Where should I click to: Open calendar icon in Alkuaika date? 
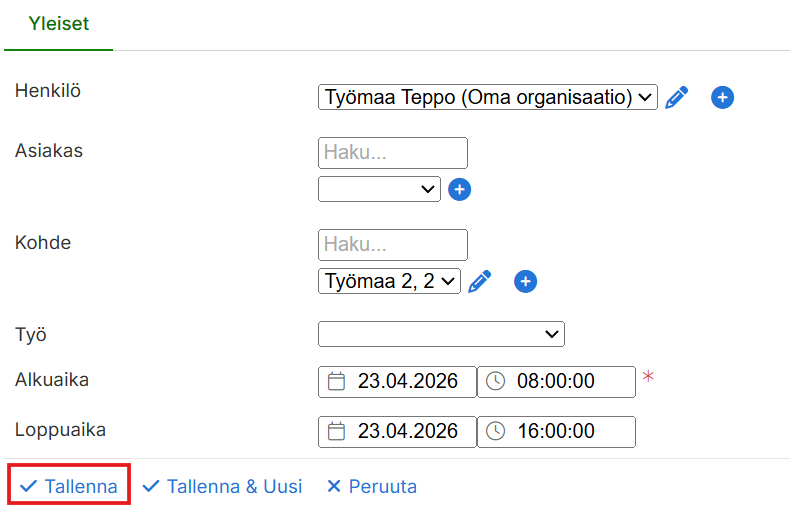tap(337, 381)
